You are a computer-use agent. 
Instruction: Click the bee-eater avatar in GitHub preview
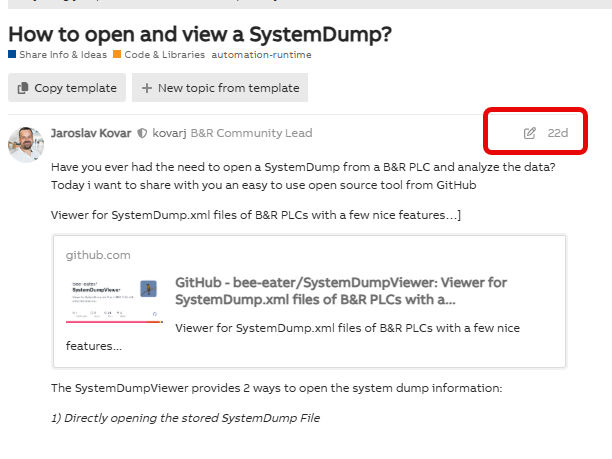(149, 288)
